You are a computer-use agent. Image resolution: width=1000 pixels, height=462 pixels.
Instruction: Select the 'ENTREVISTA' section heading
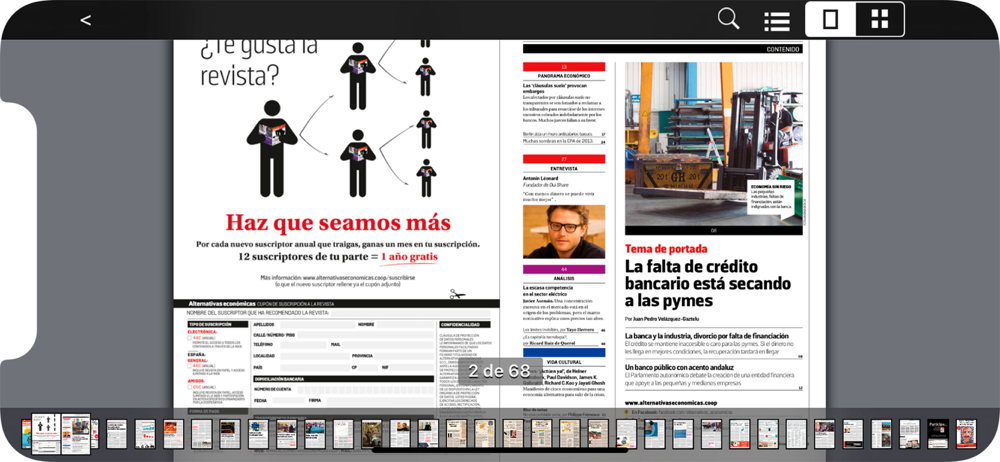point(564,168)
